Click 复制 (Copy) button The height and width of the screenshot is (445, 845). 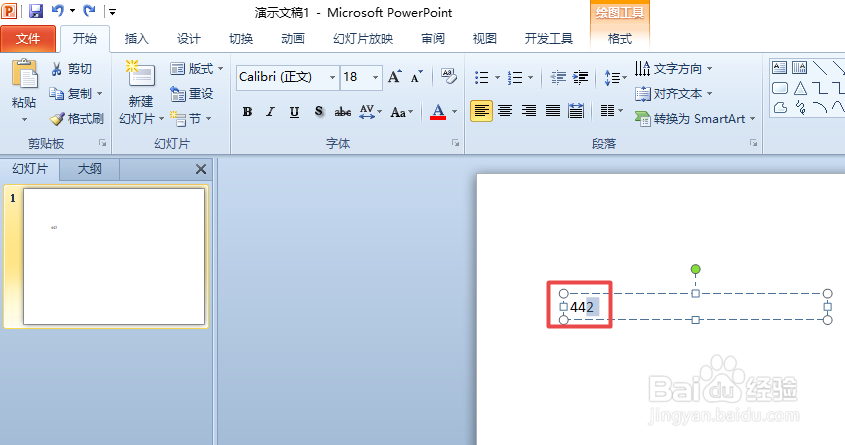click(72, 94)
